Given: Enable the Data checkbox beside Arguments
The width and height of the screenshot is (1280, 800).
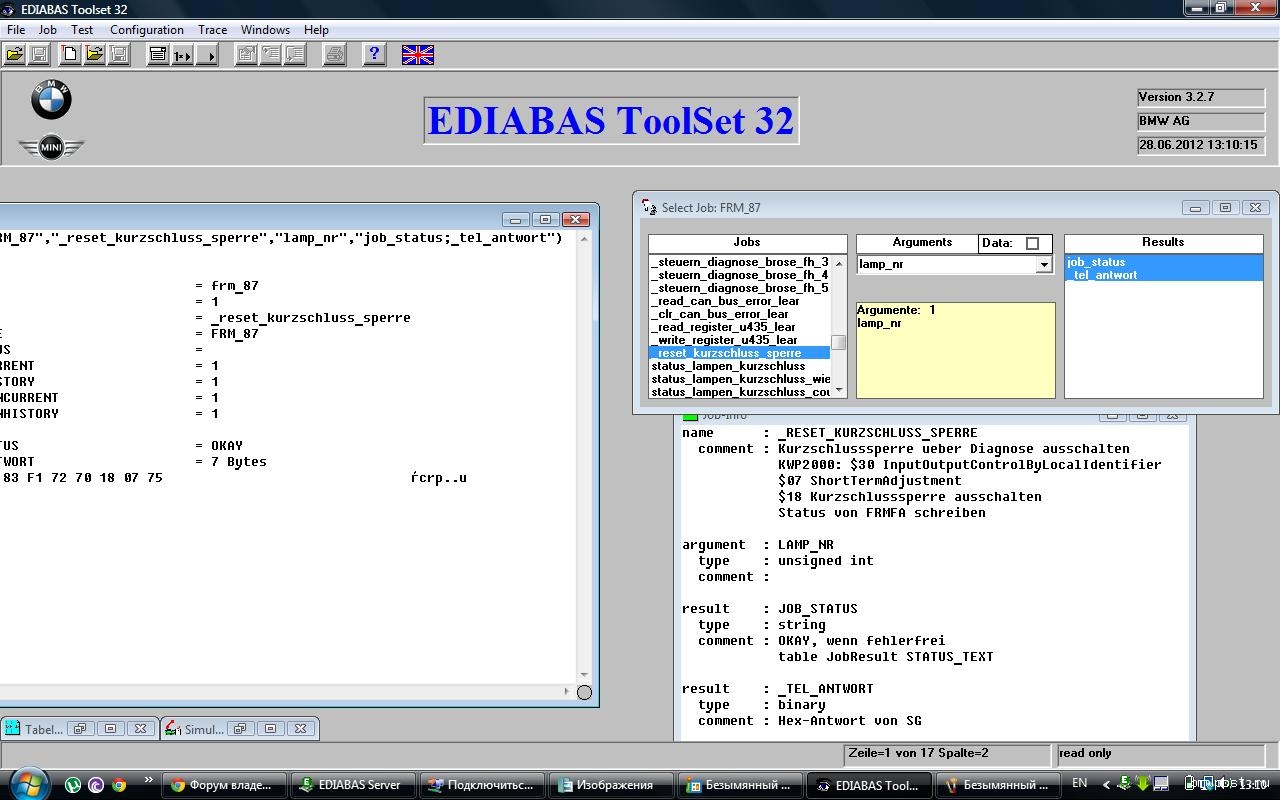Looking at the screenshot, I should click(1032, 243).
